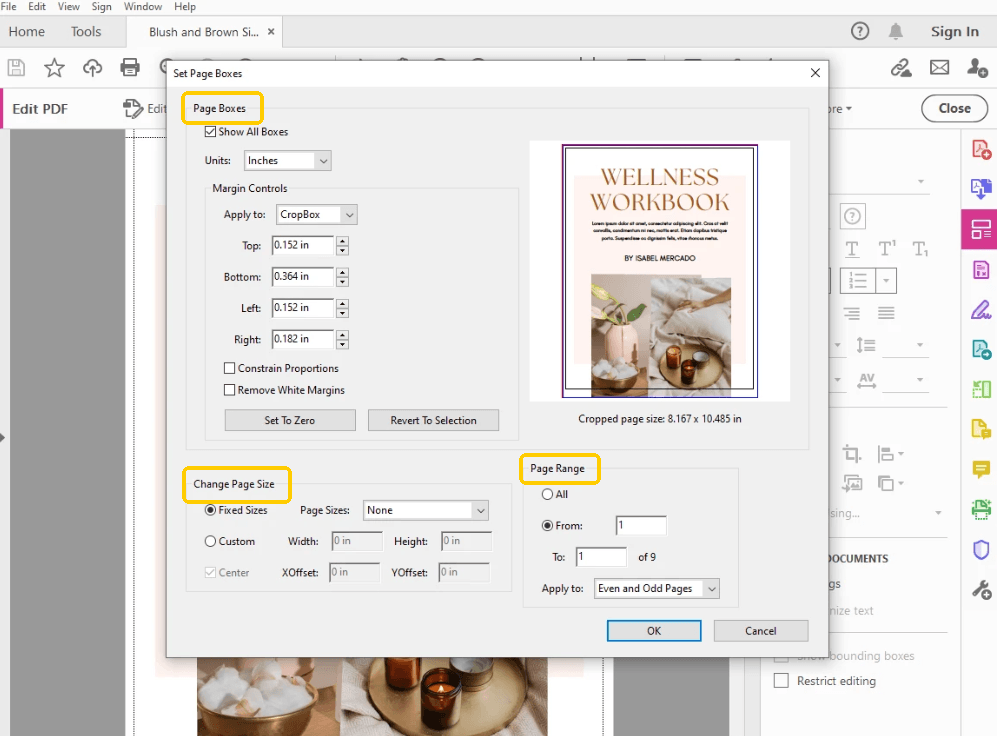Open the Comment speech bubble sidebar tool
Image resolution: width=997 pixels, height=736 pixels.
pyautogui.click(x=981, y=470)
